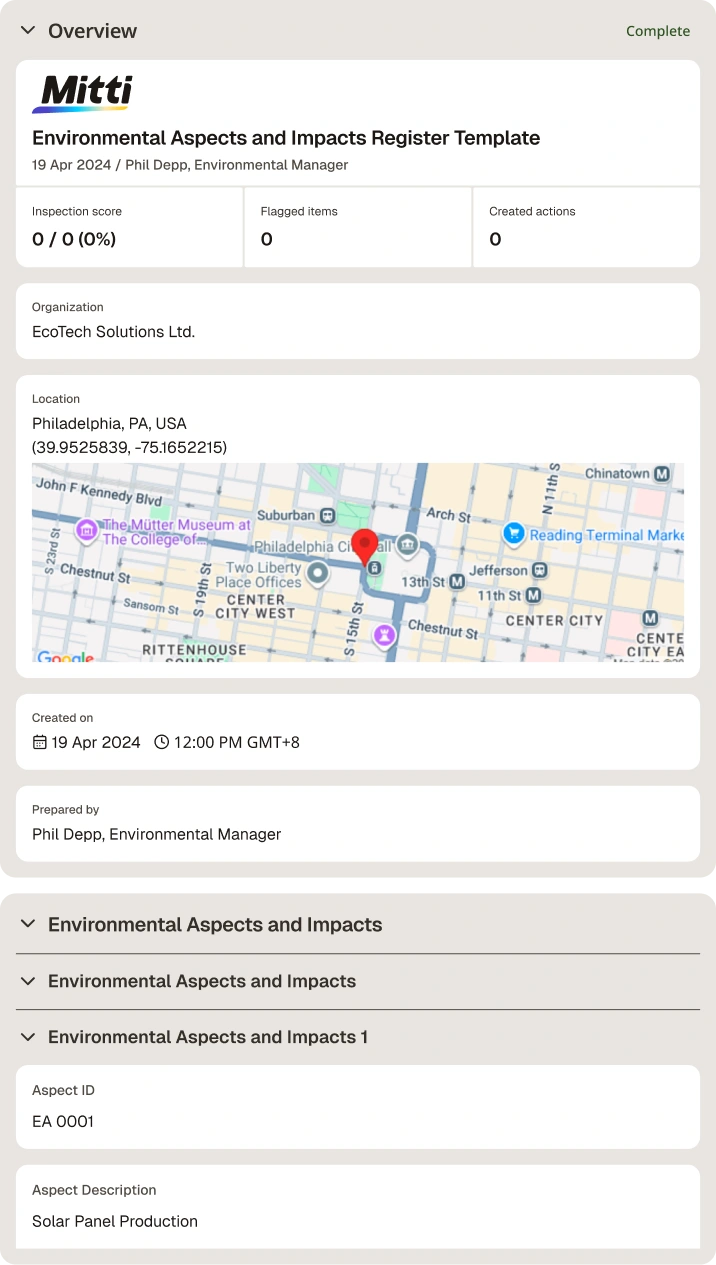The width and height of the screenshot is (716, 1265).
Task: Click the report title Environmental Aspects and Impacts Register Template
Action: [286, 138]
